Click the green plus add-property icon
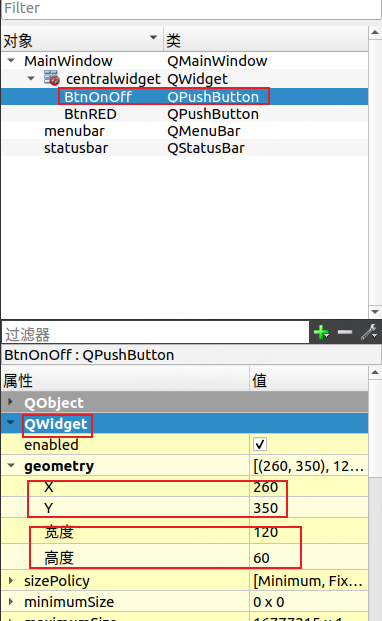 pos(321,332)
